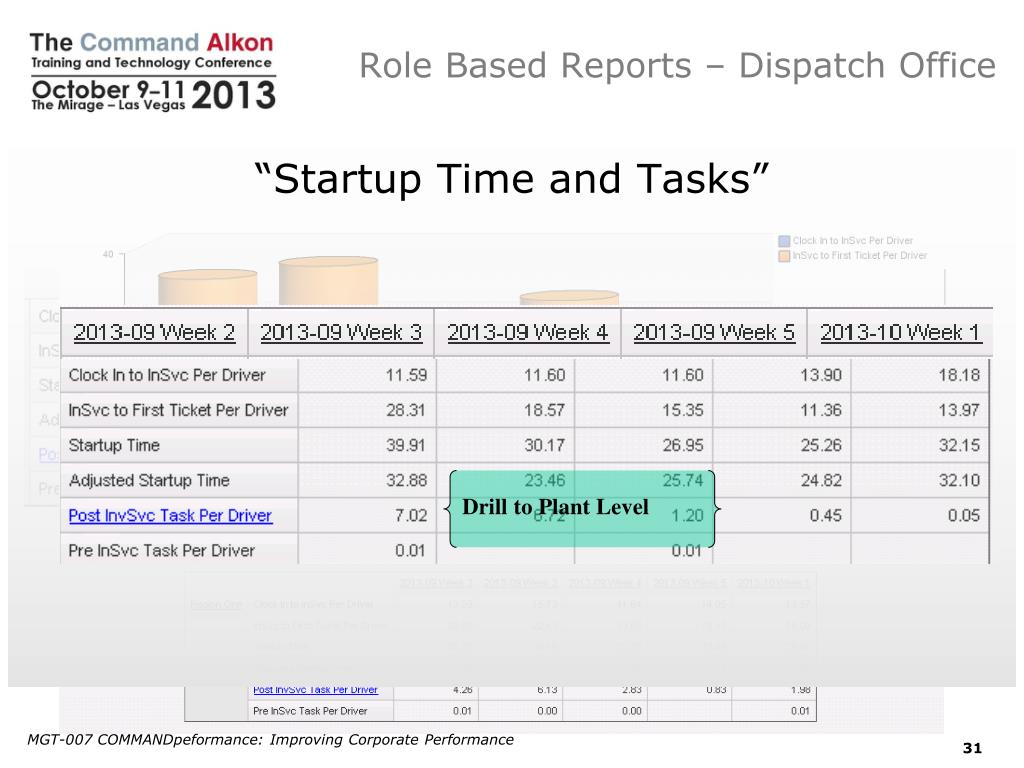The image size is (1024, 768).
Task: Drill into Post InvSvc Task Per Driver link
Action: click(x=170, y=515)
